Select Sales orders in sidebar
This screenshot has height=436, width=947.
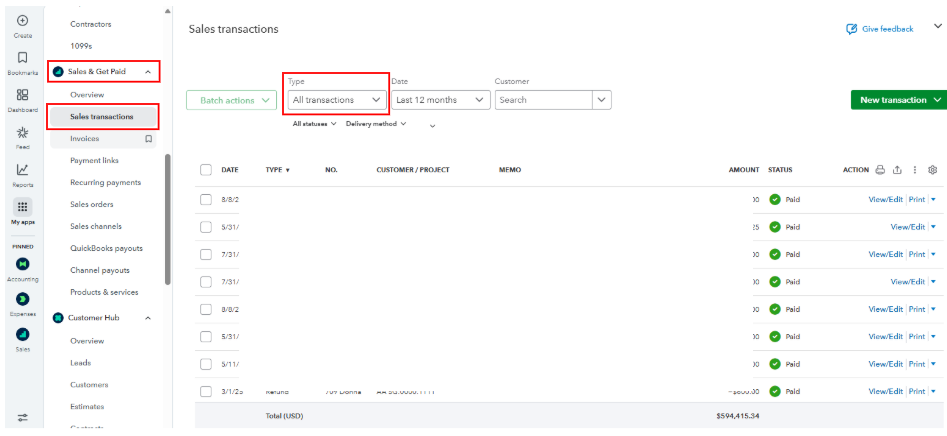pos(92,204)
